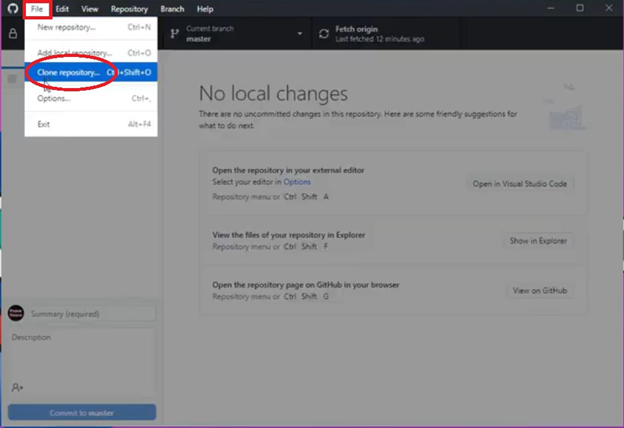Click the Commit to master button
The image size is (624, 428).
click(x=82, y=412)
